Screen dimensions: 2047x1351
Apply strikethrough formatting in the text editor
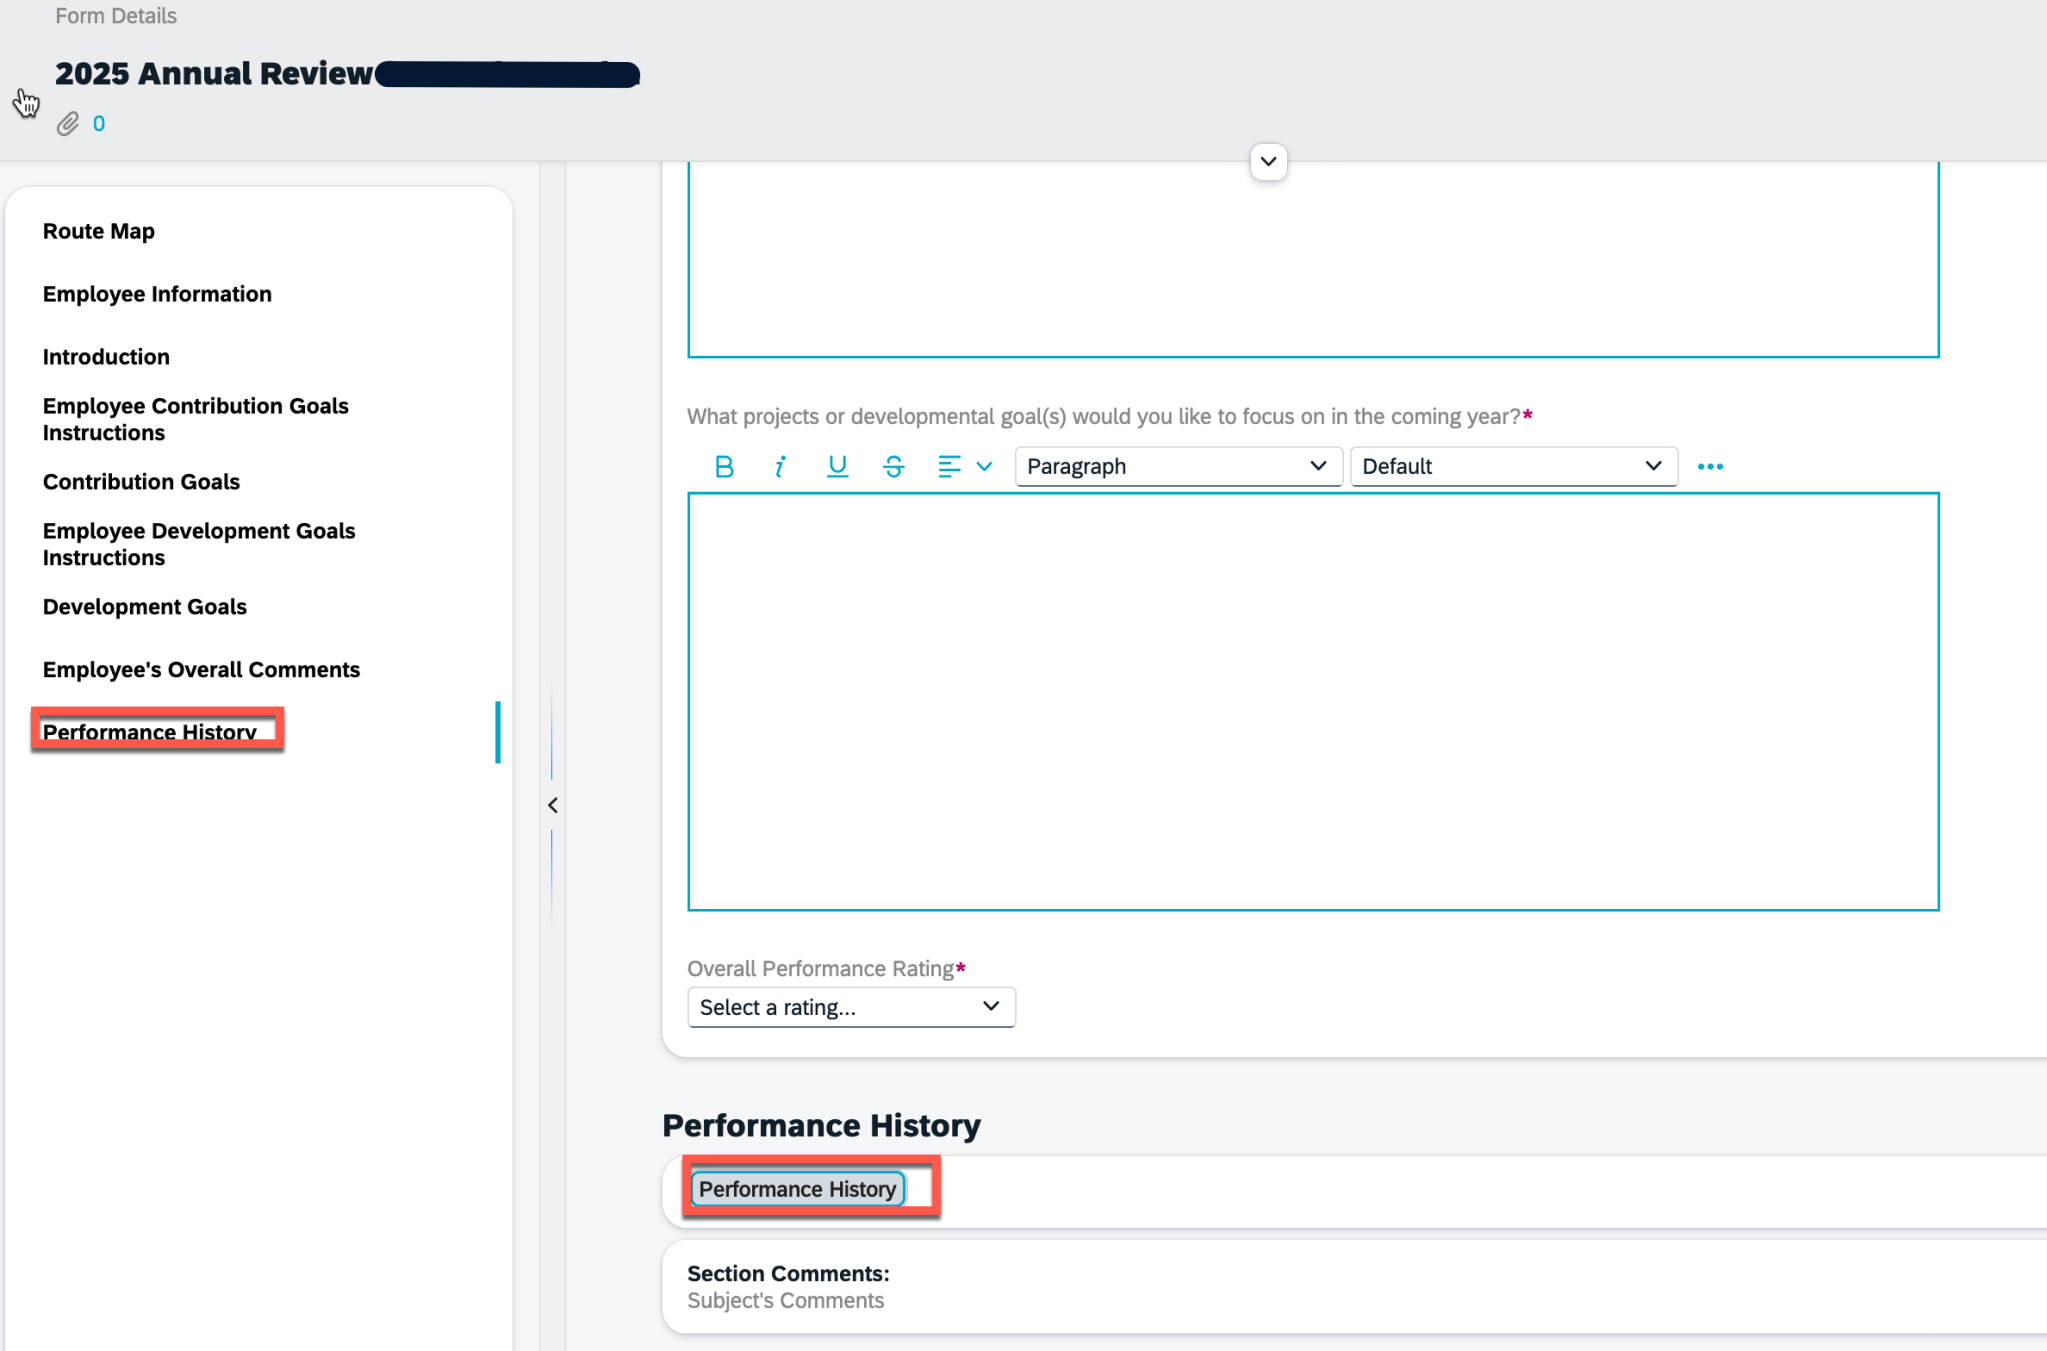tap(892, 466)
